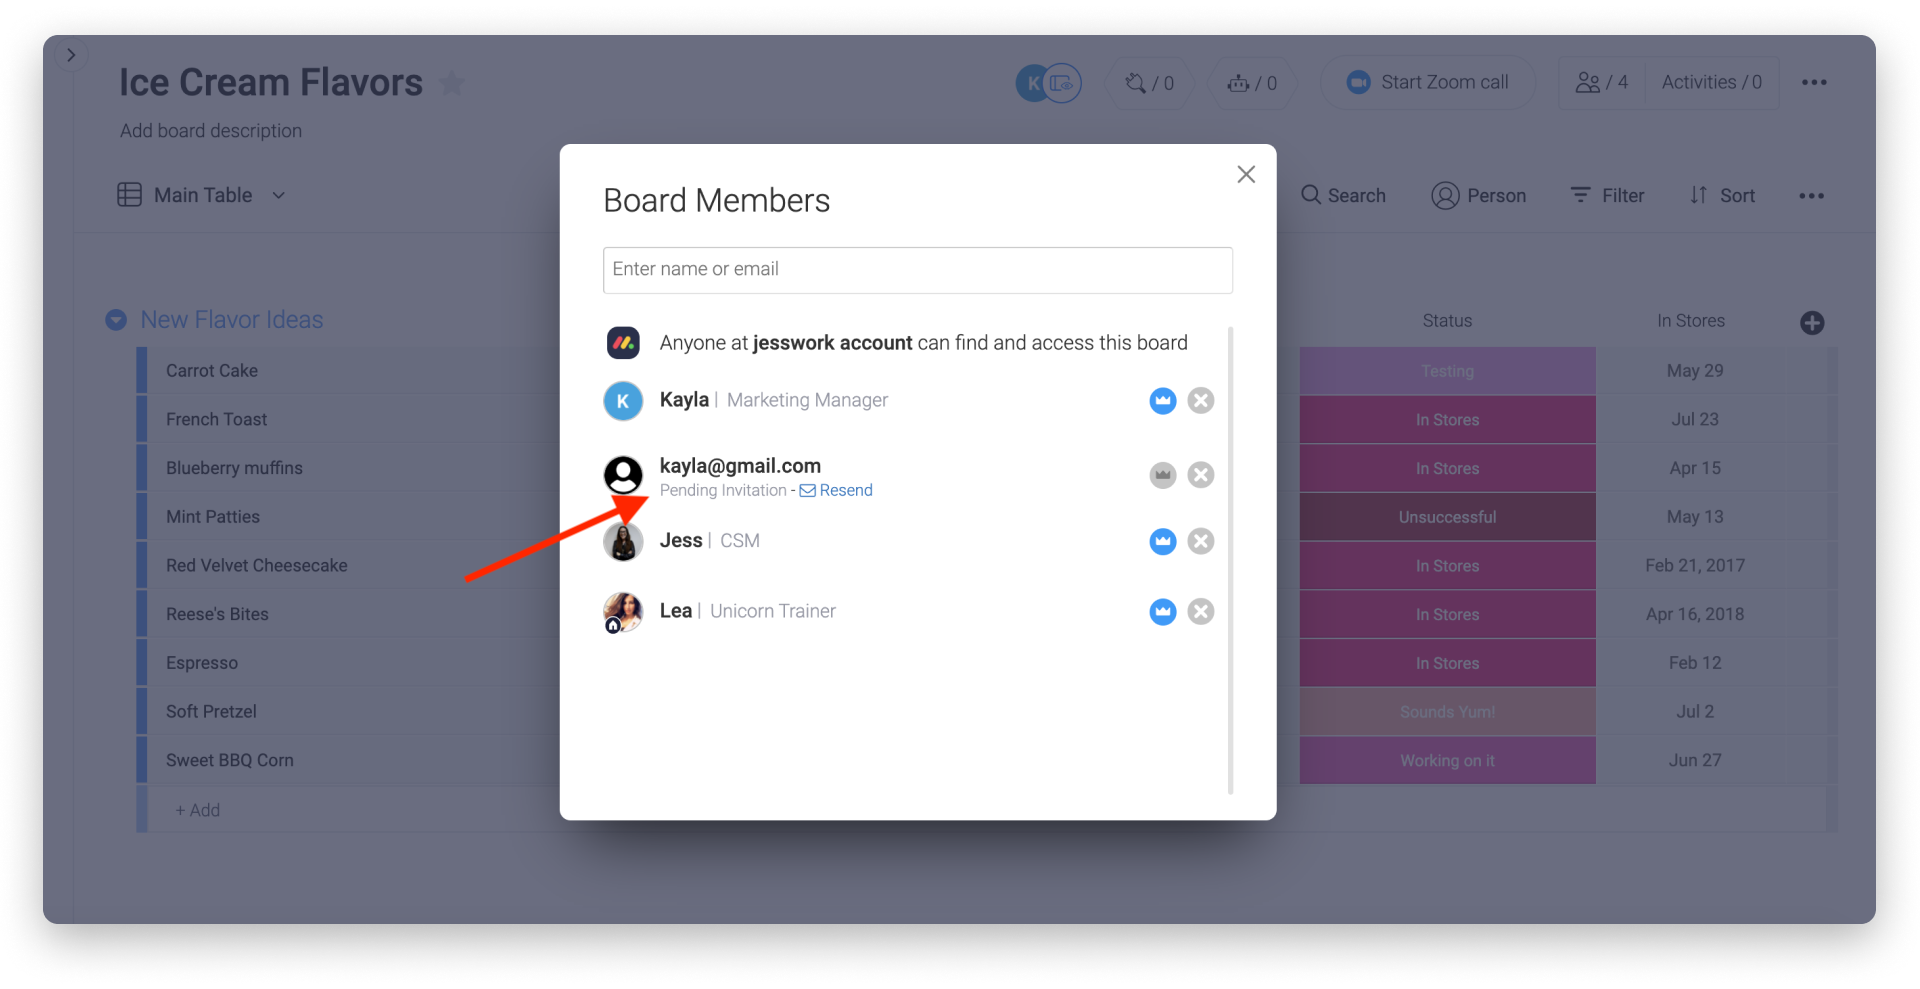Expand the collapsed left sidebar arrow
This screenshot has width=1920, height=989.
click(x=71, y=55)
